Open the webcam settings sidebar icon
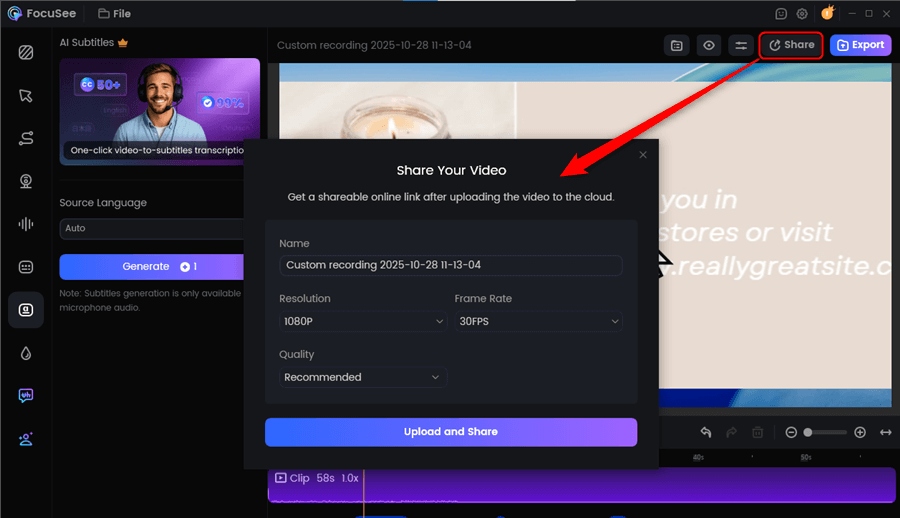Screen dimensions: 900x518 26,181
